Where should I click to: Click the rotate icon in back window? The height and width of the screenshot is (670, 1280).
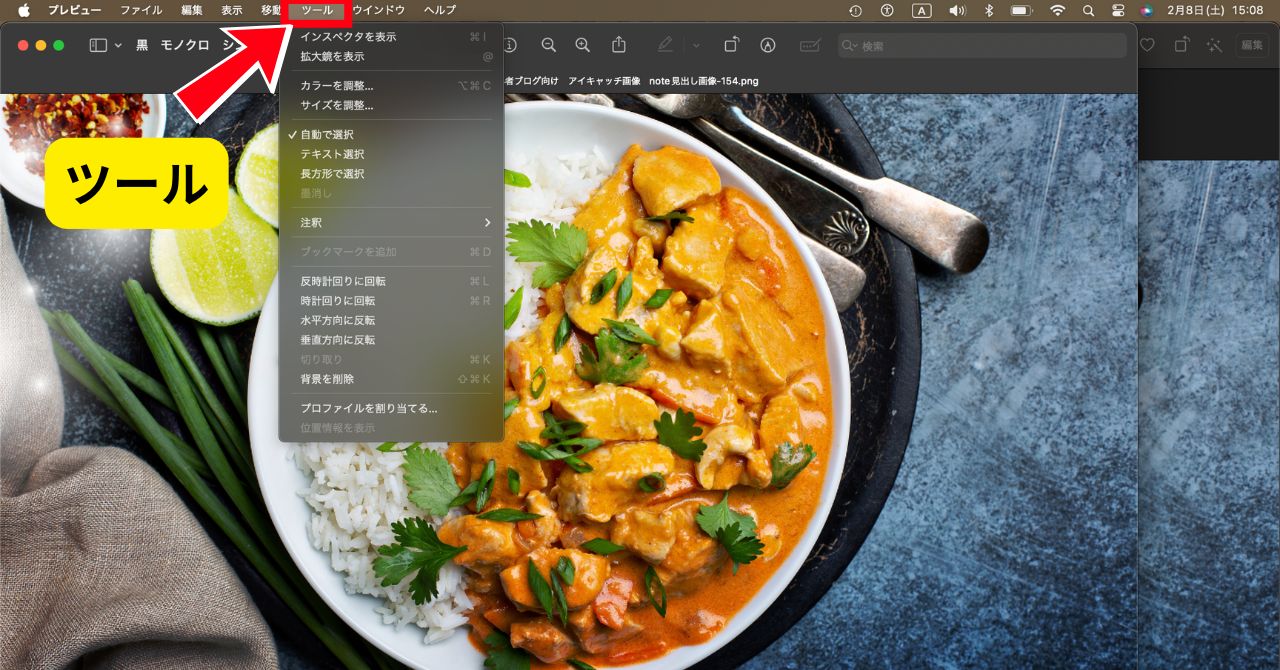[x=1181, y=45]
